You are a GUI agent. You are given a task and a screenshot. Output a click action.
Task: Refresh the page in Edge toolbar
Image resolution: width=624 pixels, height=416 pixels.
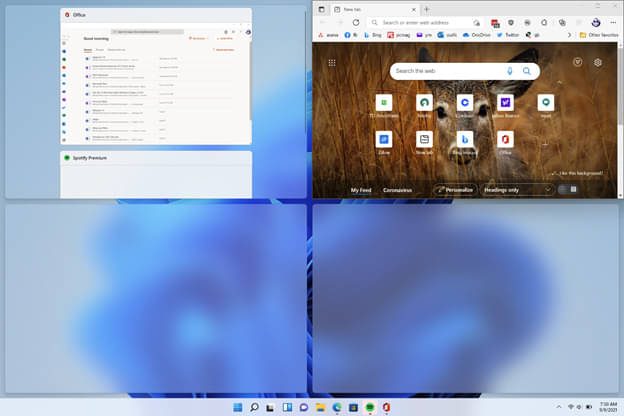(356, 23)
